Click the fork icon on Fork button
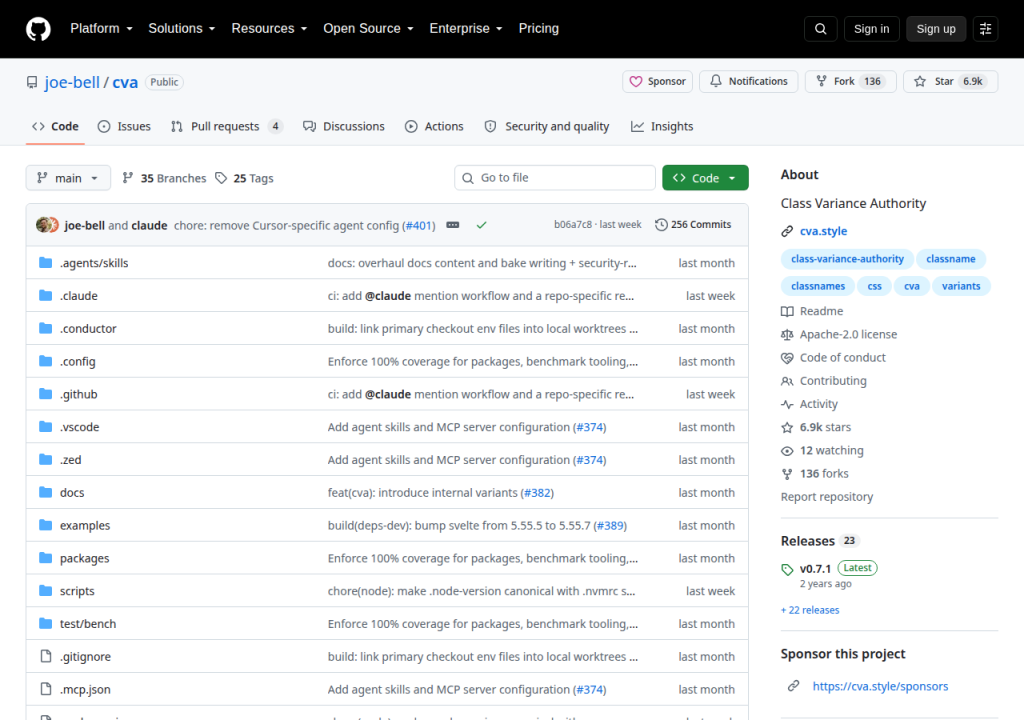 [822, 81]
